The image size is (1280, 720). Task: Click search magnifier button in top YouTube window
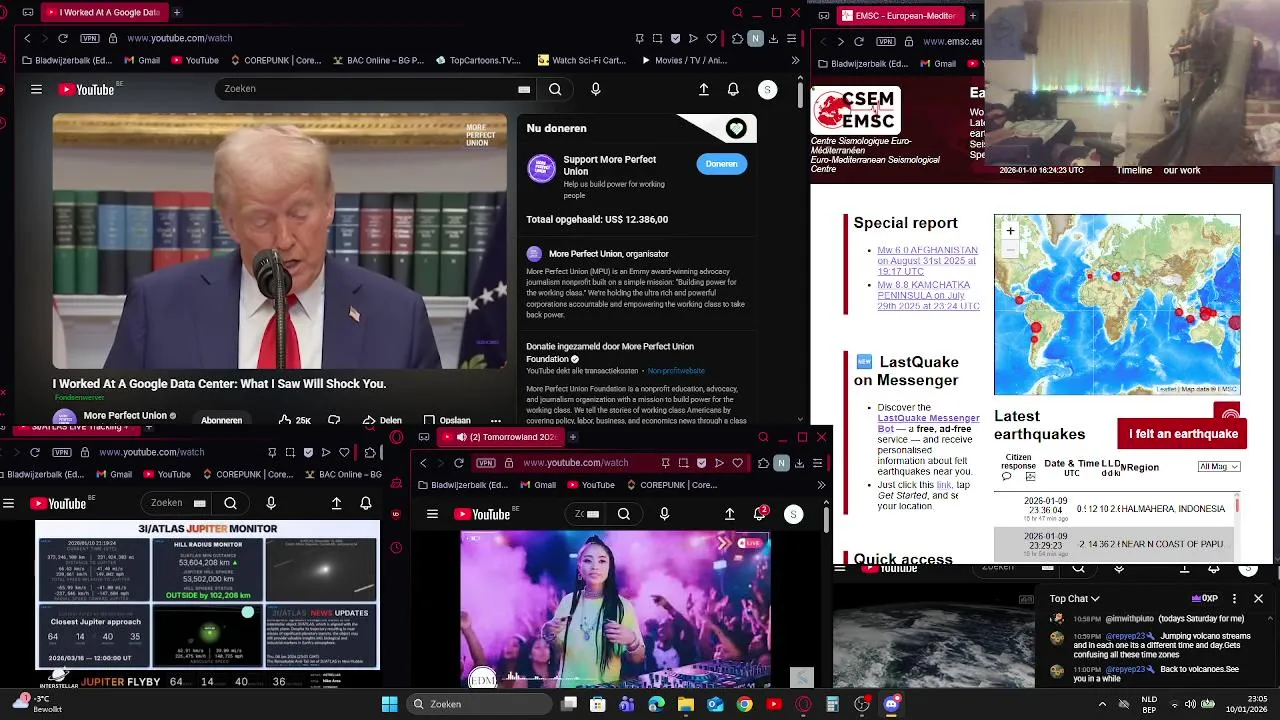(555, 89)
